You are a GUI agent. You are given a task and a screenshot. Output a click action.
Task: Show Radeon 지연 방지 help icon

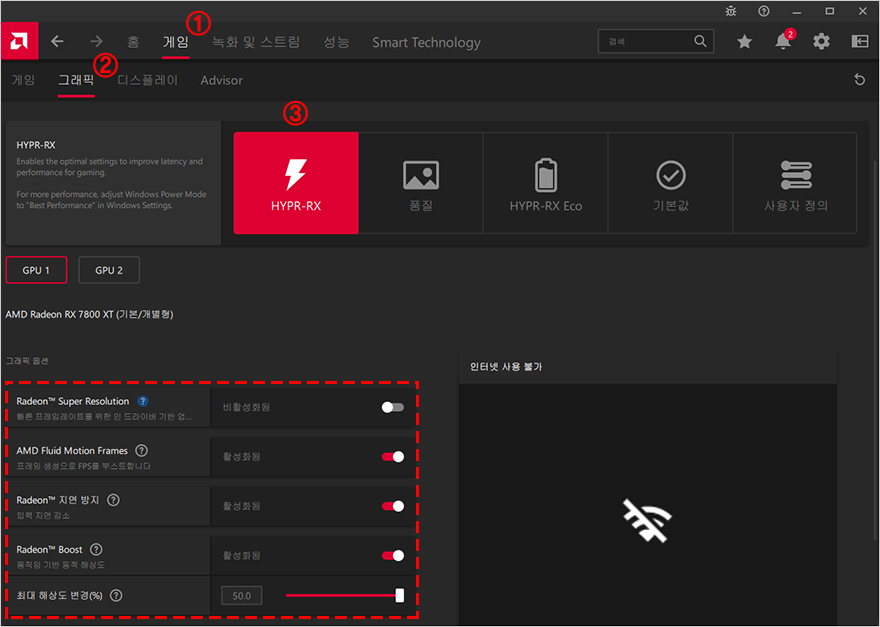click(113, 500)
